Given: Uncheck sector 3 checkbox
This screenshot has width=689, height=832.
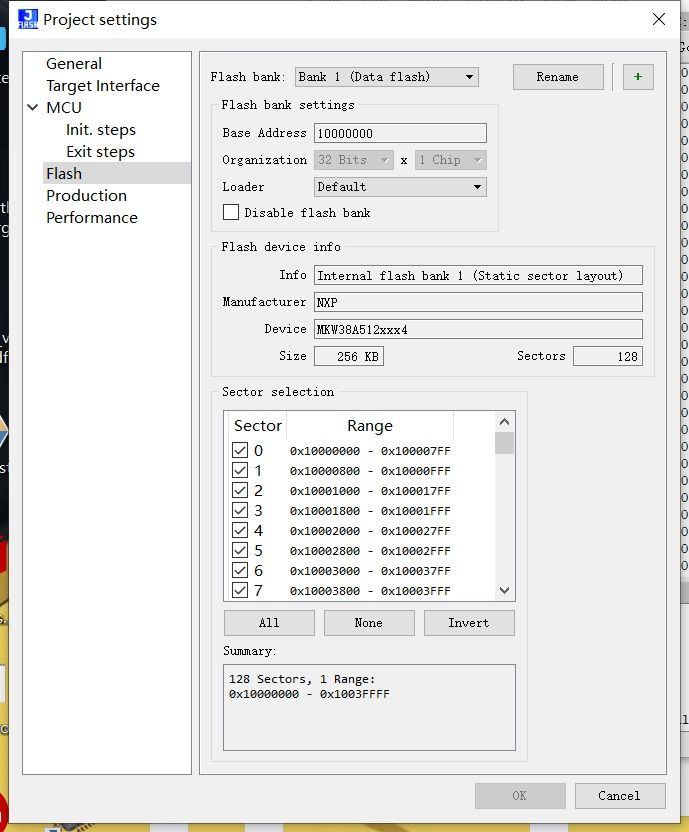Looking at the screenshot, I should [240, 510].
